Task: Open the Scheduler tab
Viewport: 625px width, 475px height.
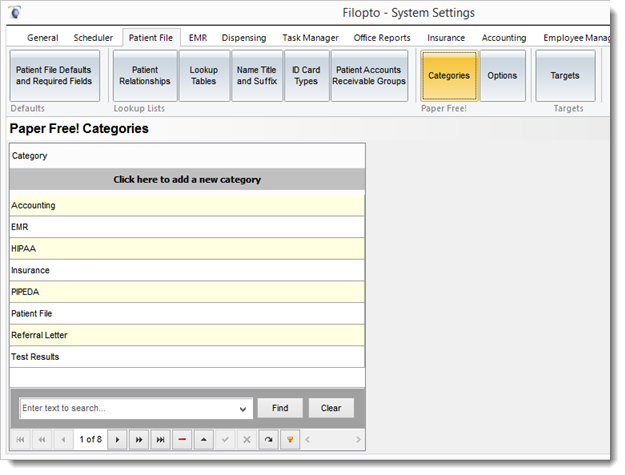Action: click(x=93, y=38)
